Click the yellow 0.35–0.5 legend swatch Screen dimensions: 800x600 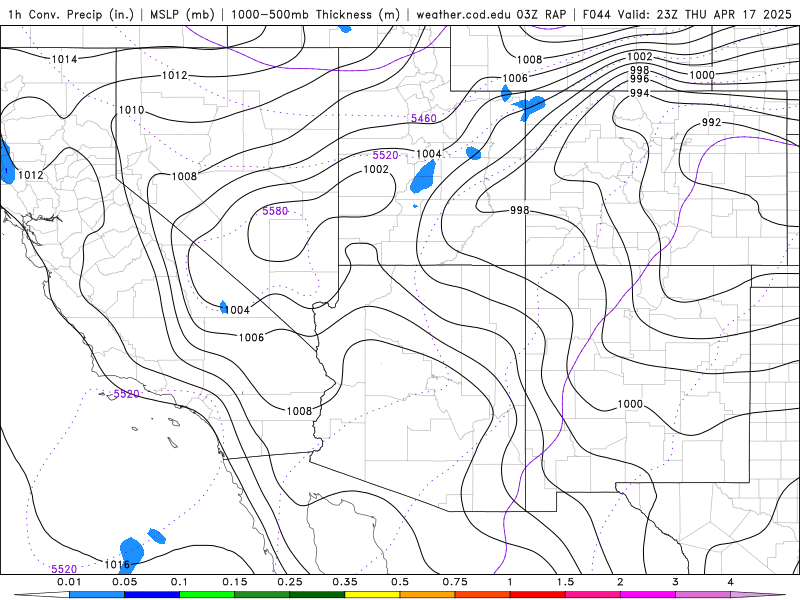pos(372,595)
